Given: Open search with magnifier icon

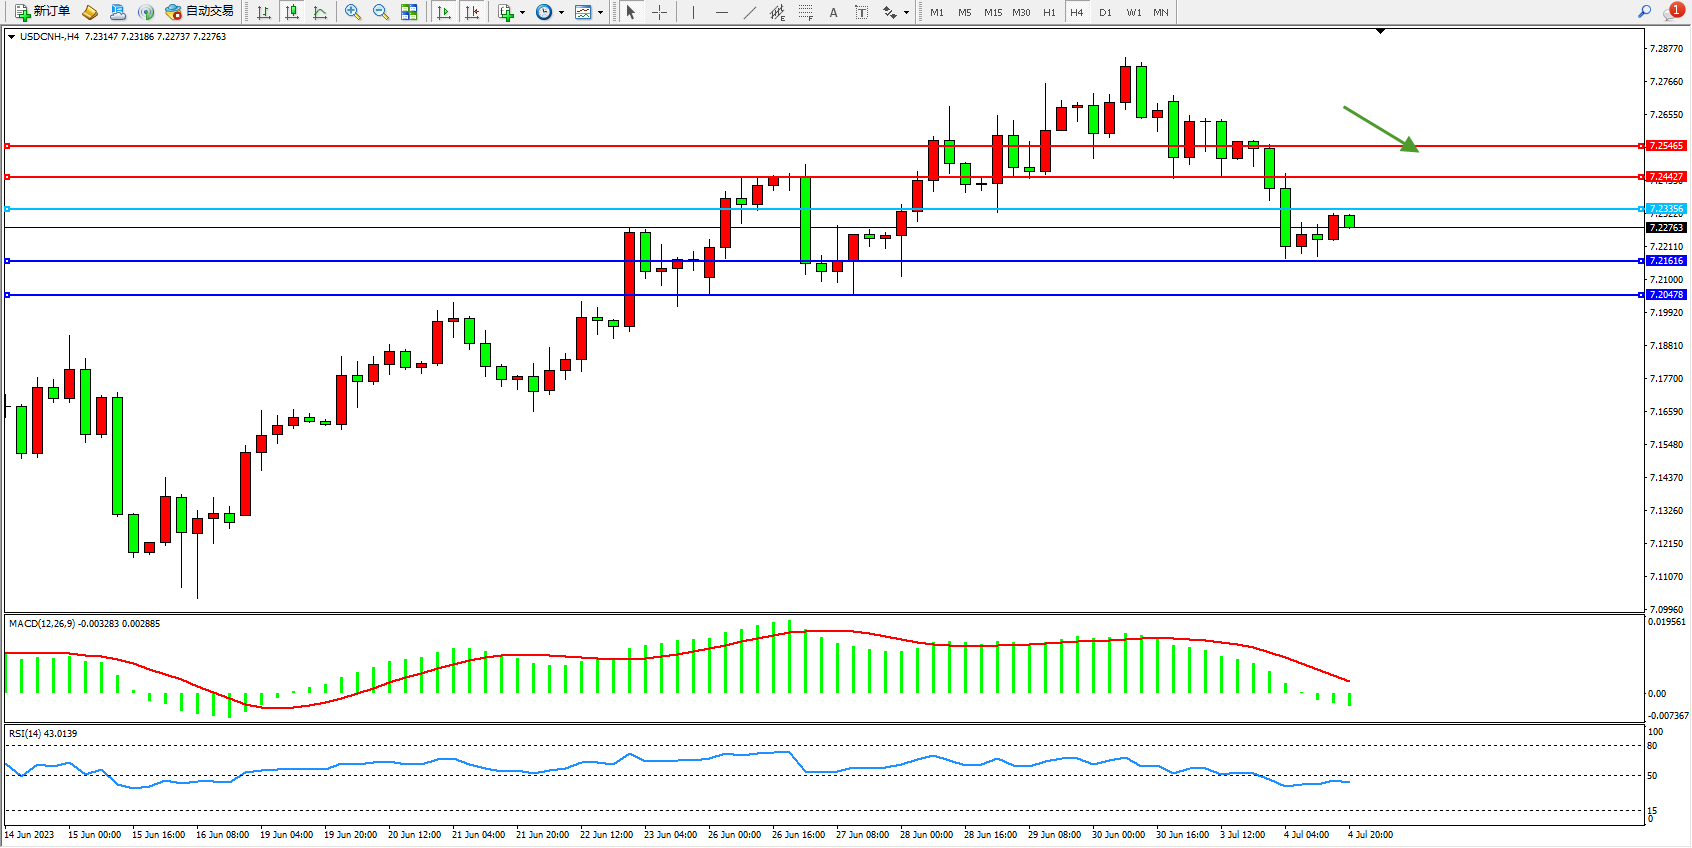Looking at the screenshot, I should pyautogui.click(x=1644, y=12).
